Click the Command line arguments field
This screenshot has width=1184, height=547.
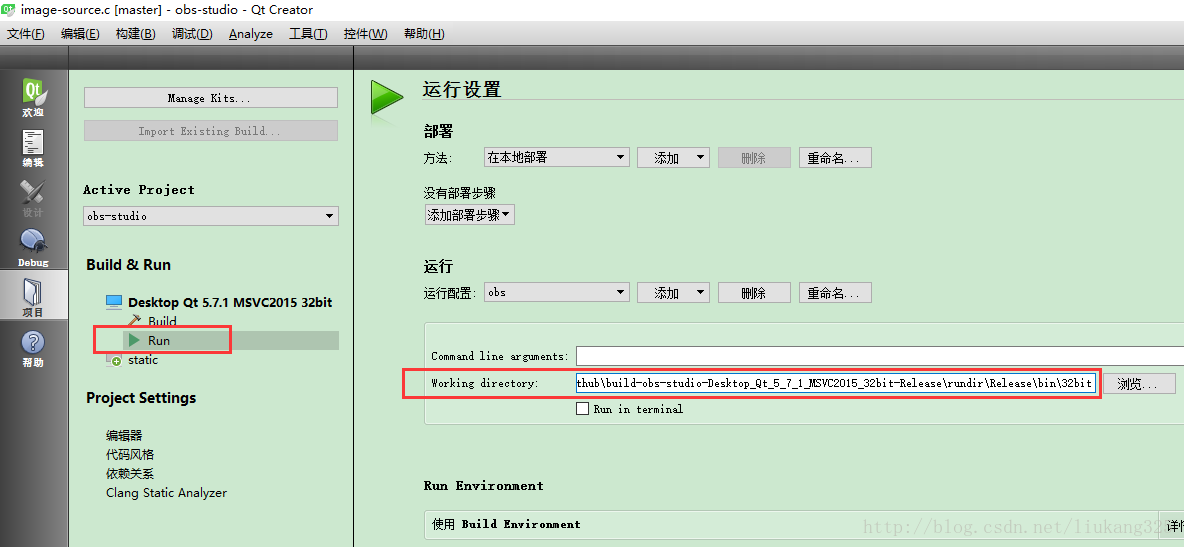pyautogui.click(x=880, y=356)
